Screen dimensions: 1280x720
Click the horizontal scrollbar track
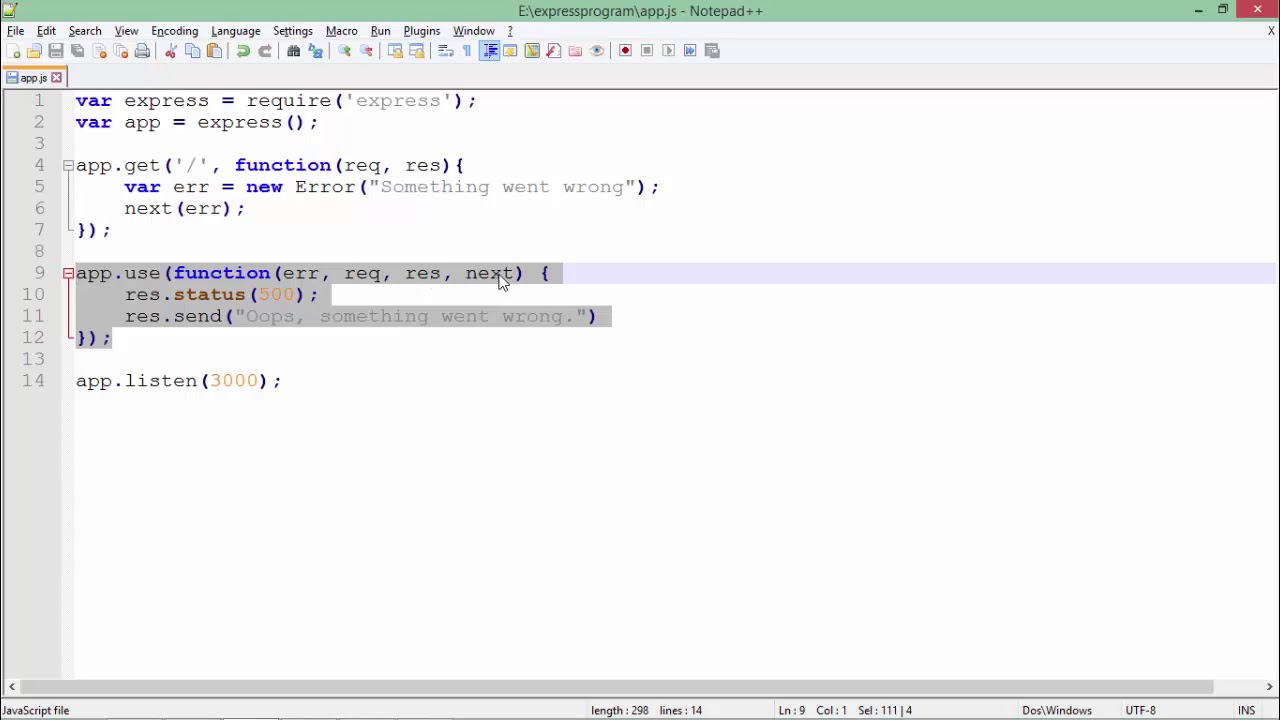[x=617, y=687]
